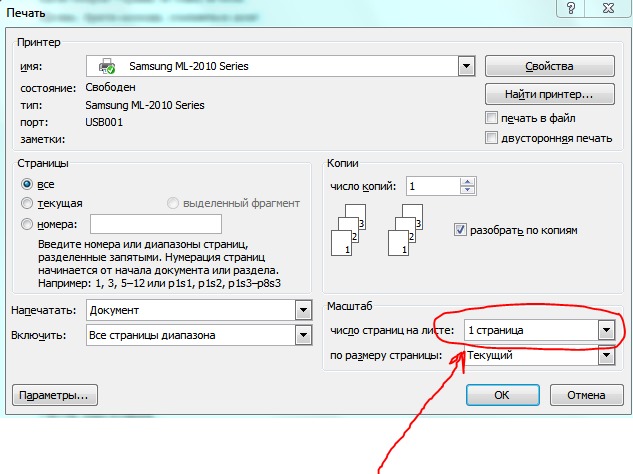Expand 'Включить' все страницы диапазона dropdown
The height and width of the screenshot is (474, 633).
[302, 335]
